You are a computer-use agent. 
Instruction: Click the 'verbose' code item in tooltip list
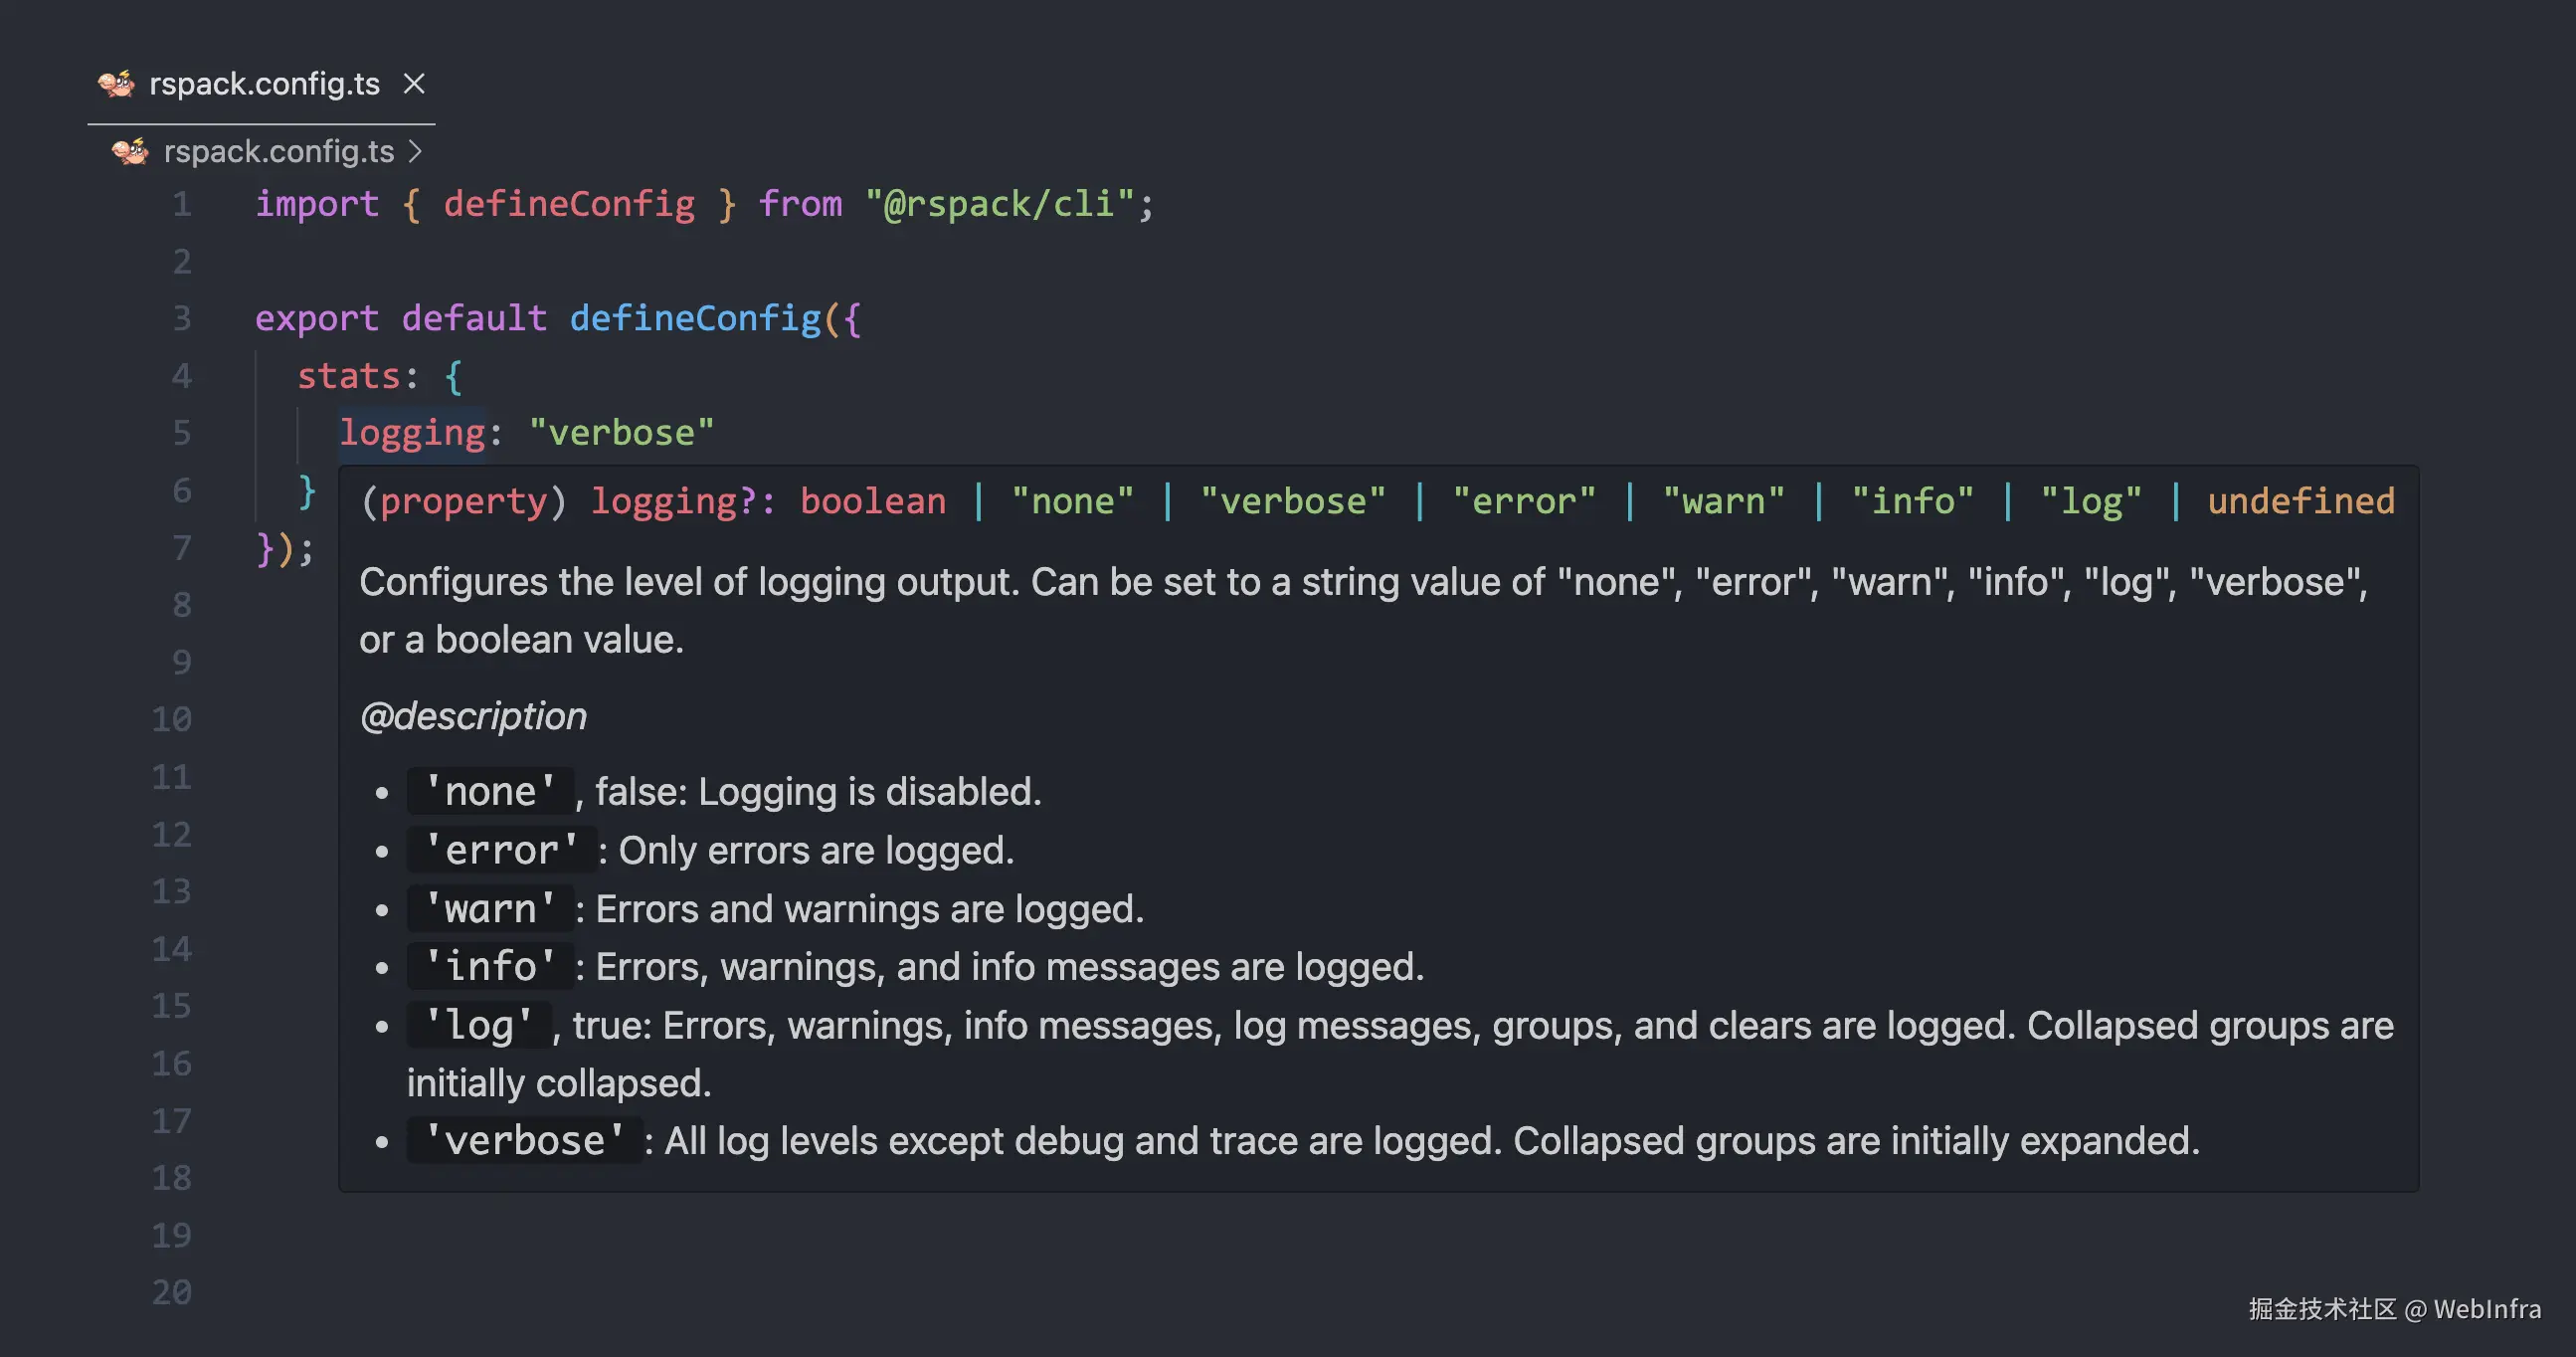click(524, 1141)
